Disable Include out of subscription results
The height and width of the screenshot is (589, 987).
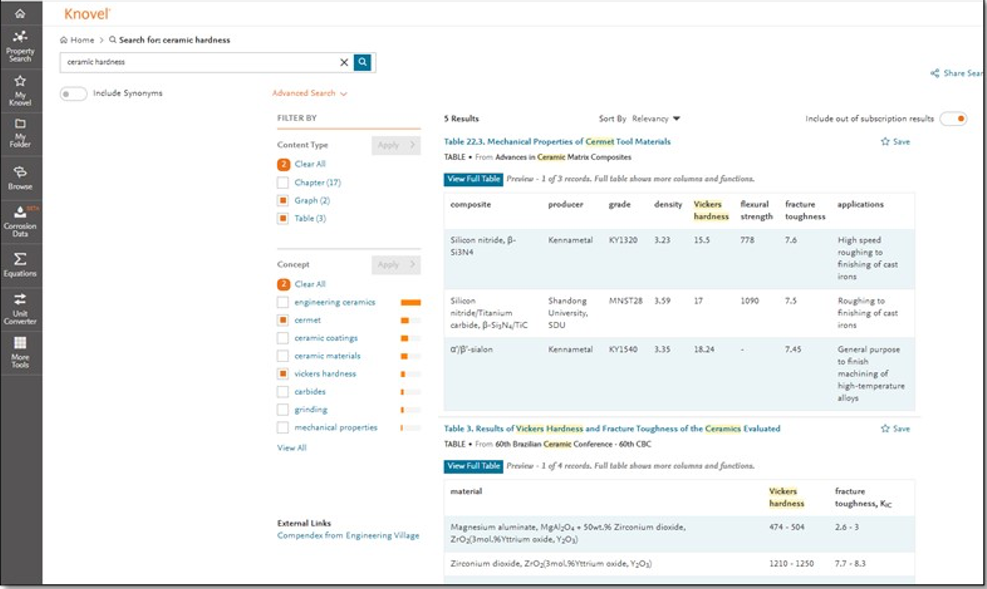pos(953,119)
